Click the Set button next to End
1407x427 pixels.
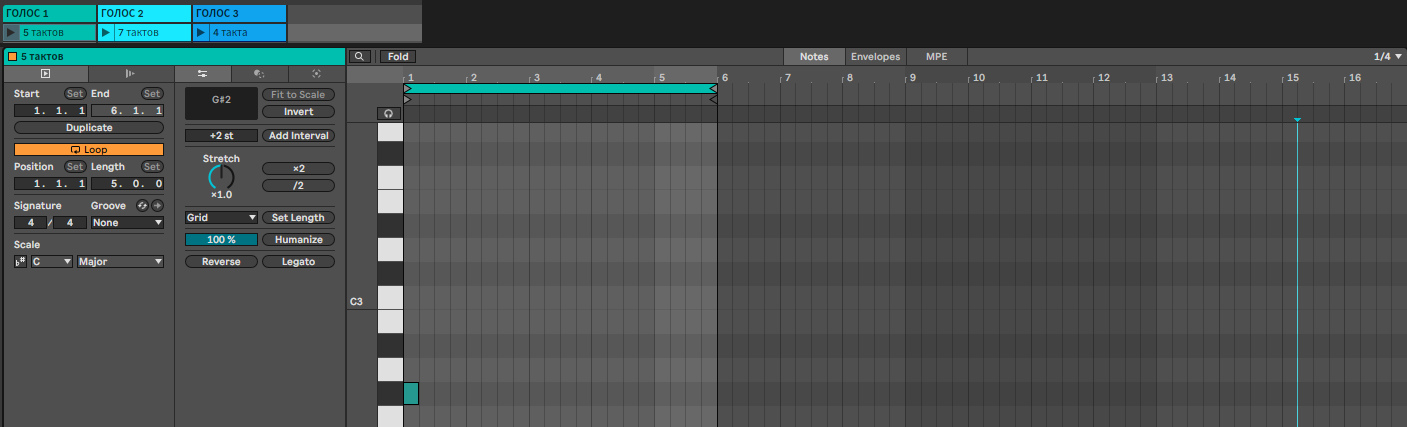coord(152,94)
